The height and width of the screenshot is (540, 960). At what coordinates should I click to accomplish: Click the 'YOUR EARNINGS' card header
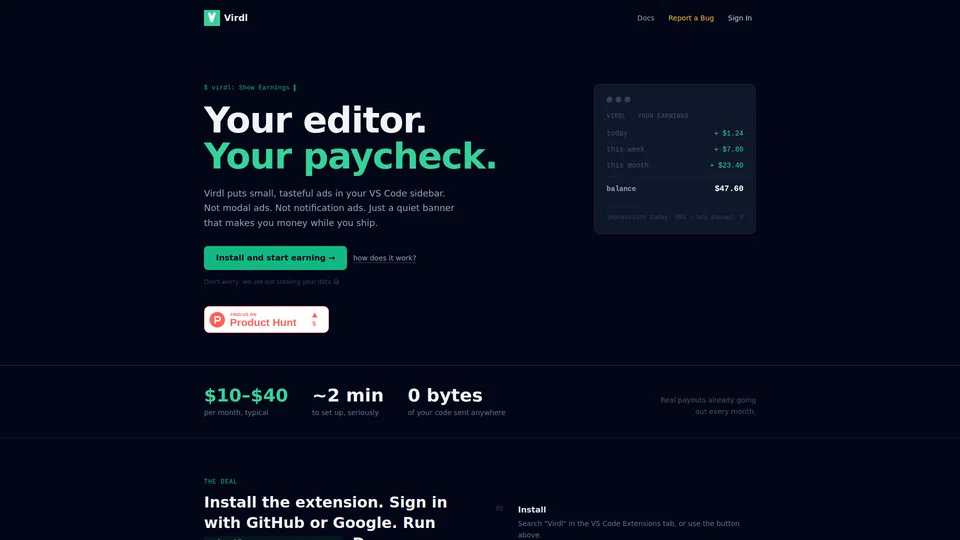click(662, 116)
